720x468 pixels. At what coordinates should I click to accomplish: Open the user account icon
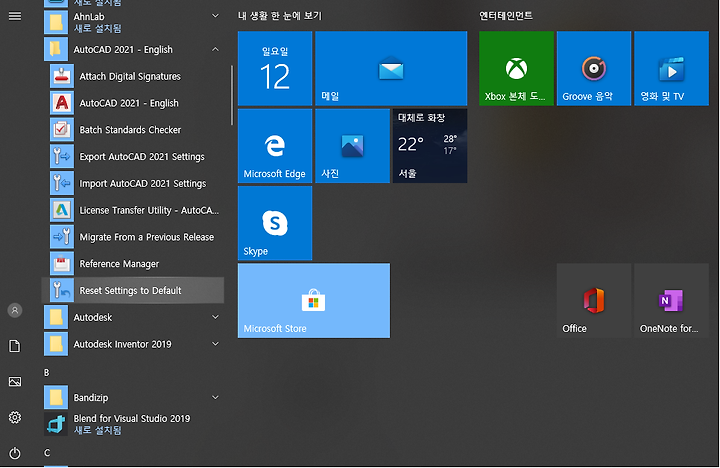[15, 310]
